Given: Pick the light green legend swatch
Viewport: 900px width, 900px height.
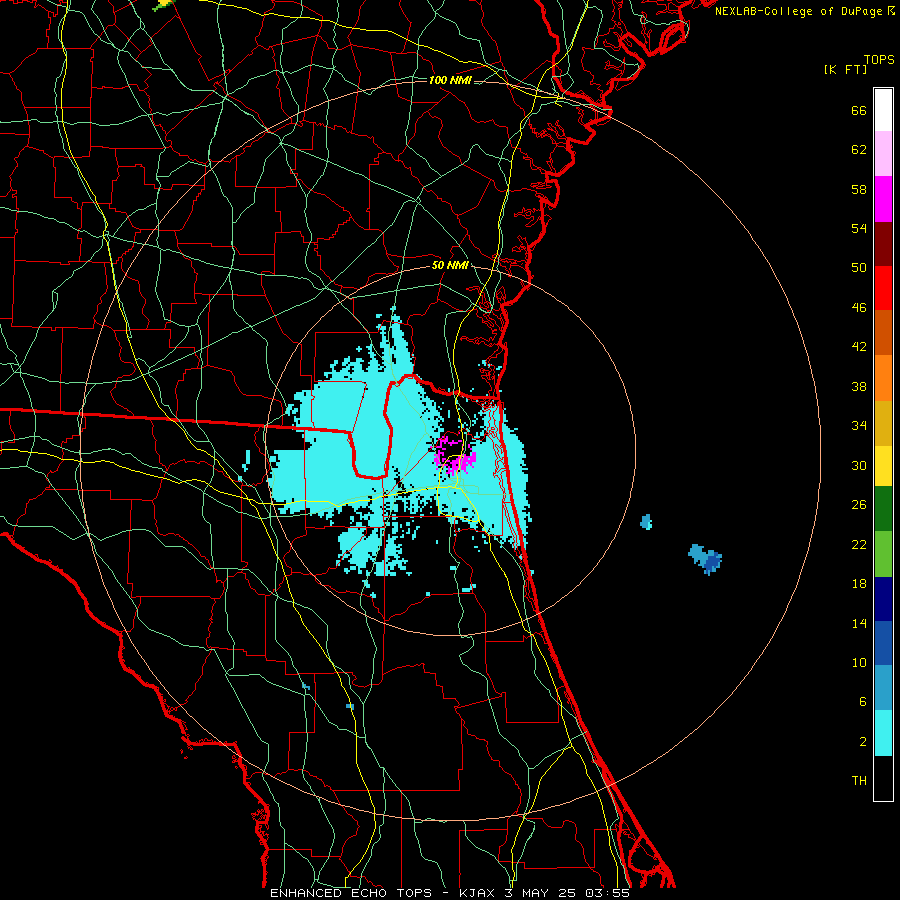Looking at the screenshot, I should [x=883, y=553].
